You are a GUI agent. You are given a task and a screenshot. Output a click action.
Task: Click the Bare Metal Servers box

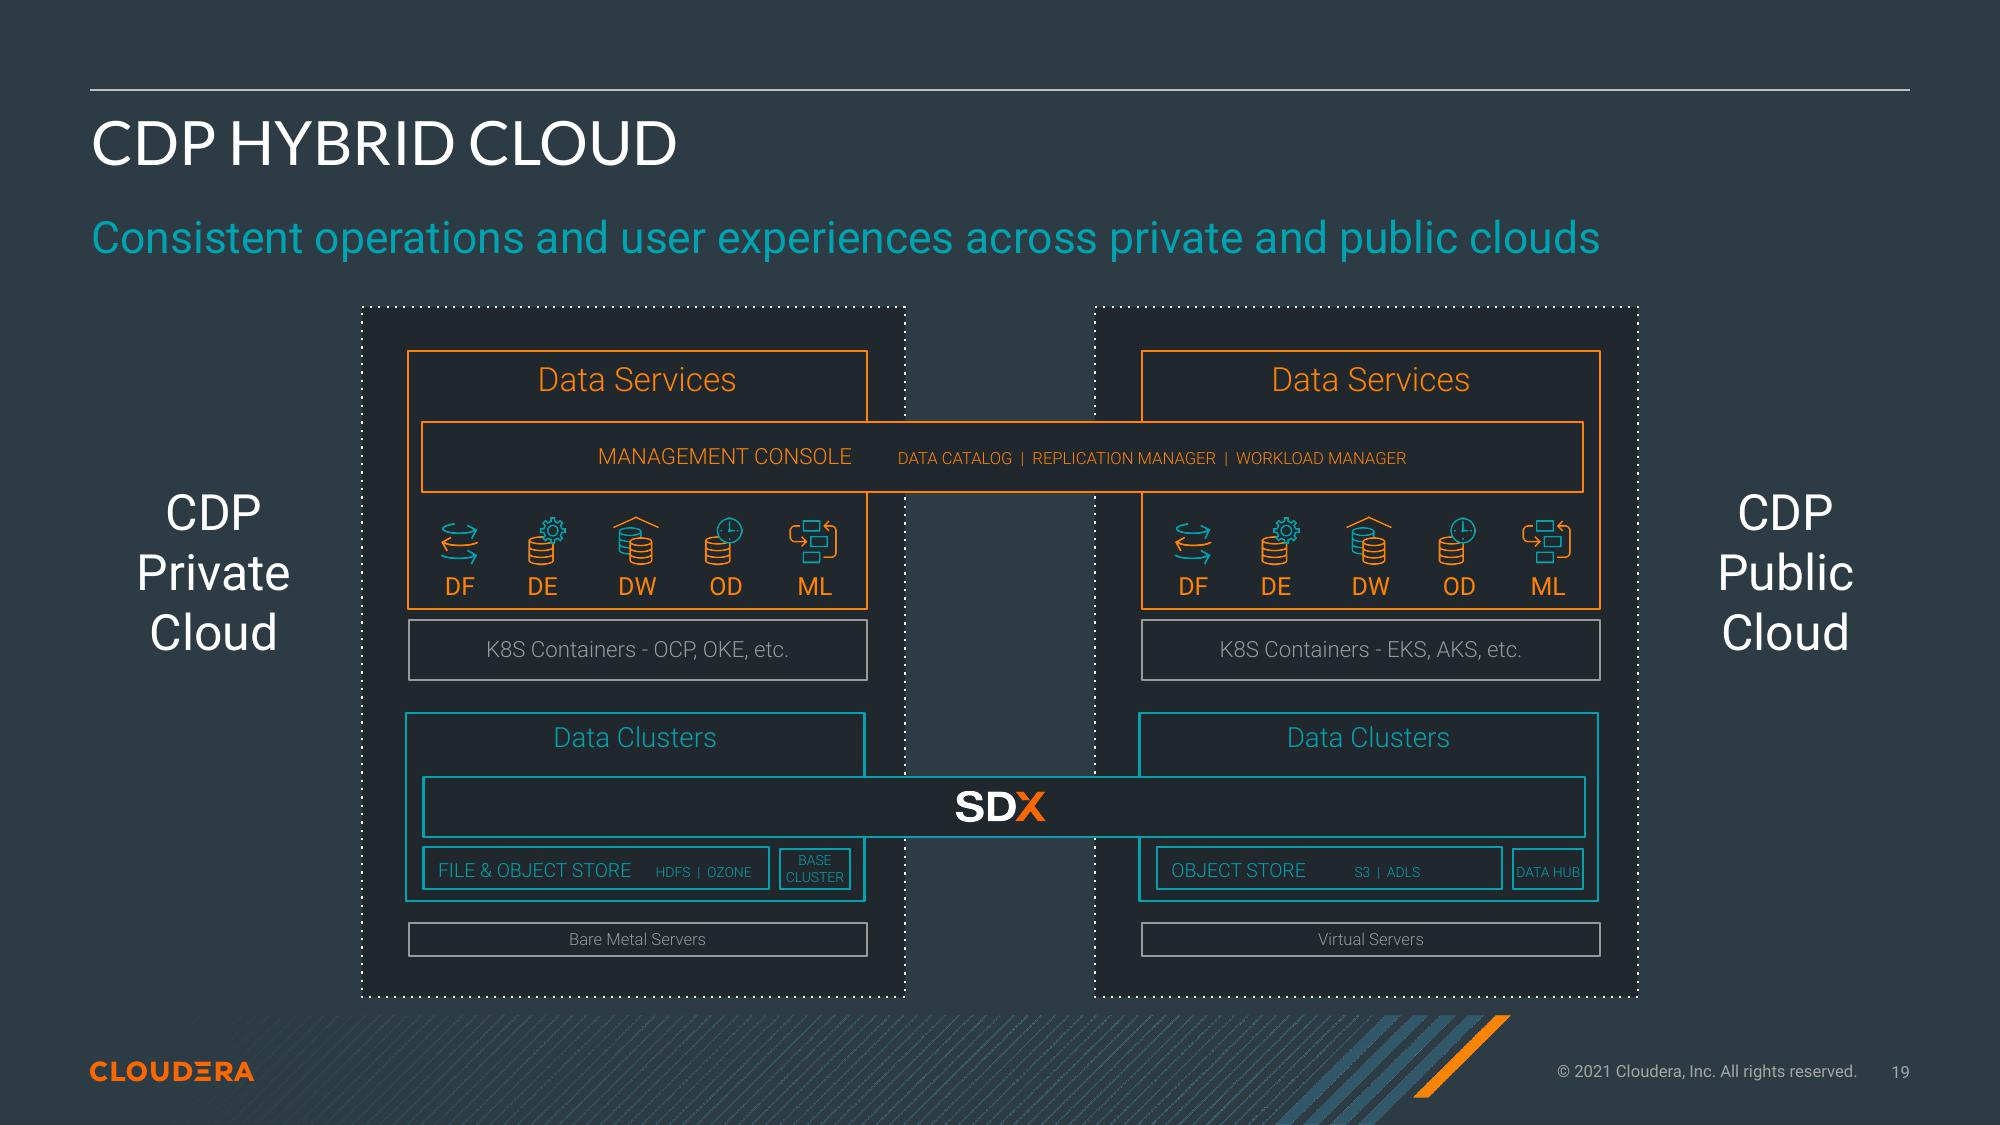[x=637, y=939]
